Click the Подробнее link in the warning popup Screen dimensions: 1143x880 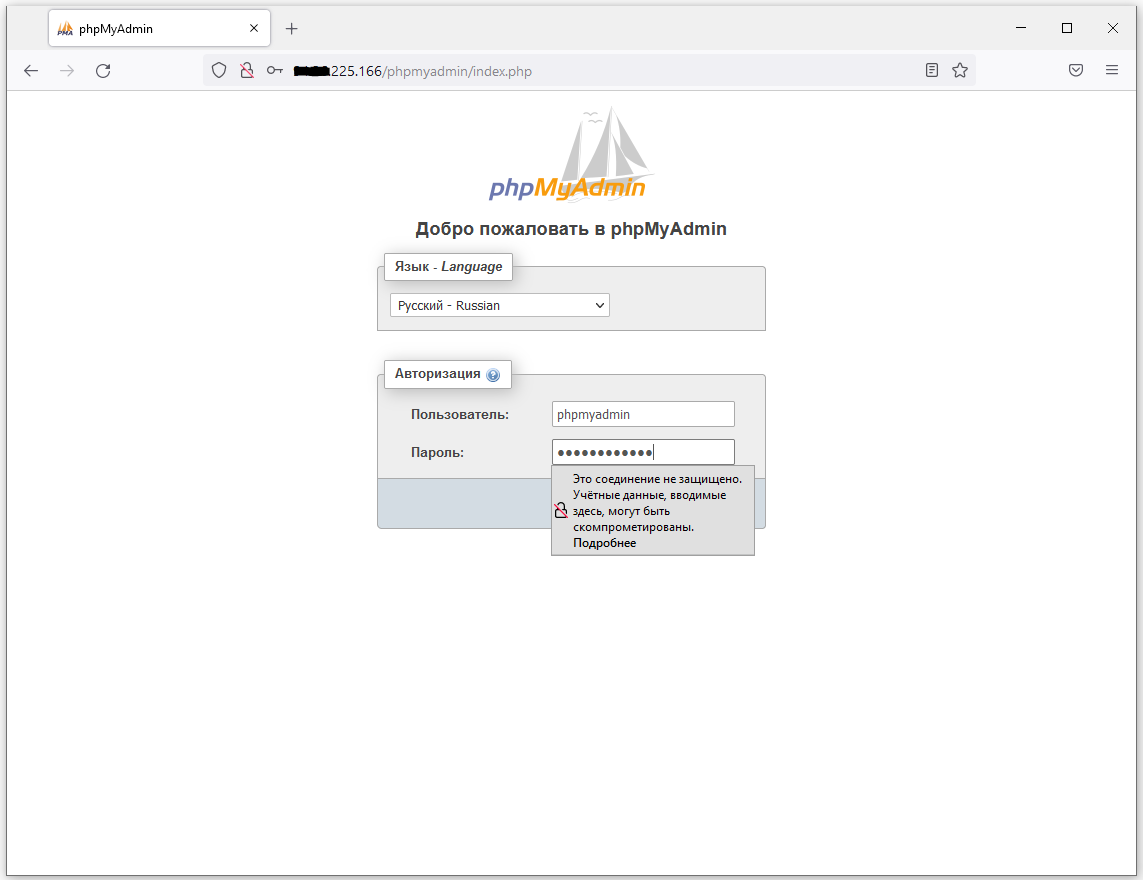(604, 543)
